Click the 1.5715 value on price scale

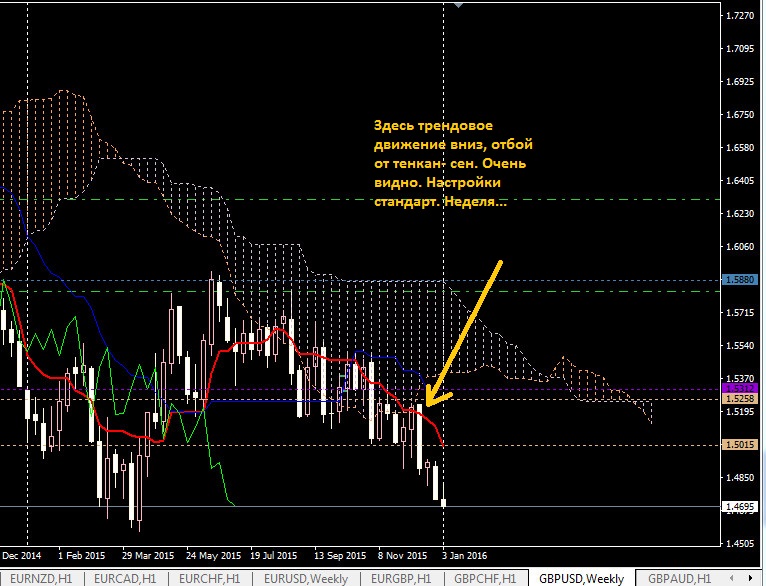pos(740,312)
